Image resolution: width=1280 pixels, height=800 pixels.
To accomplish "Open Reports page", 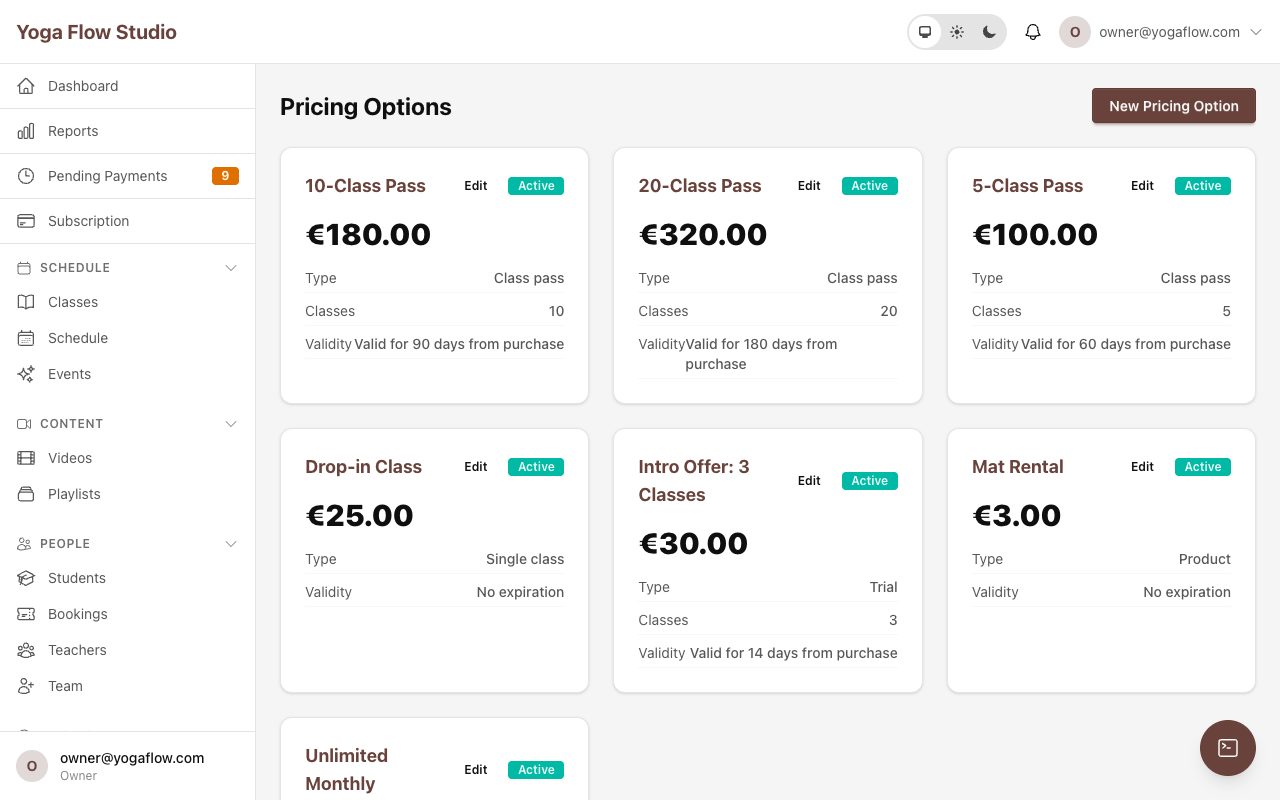I will [x=128, y=131].
